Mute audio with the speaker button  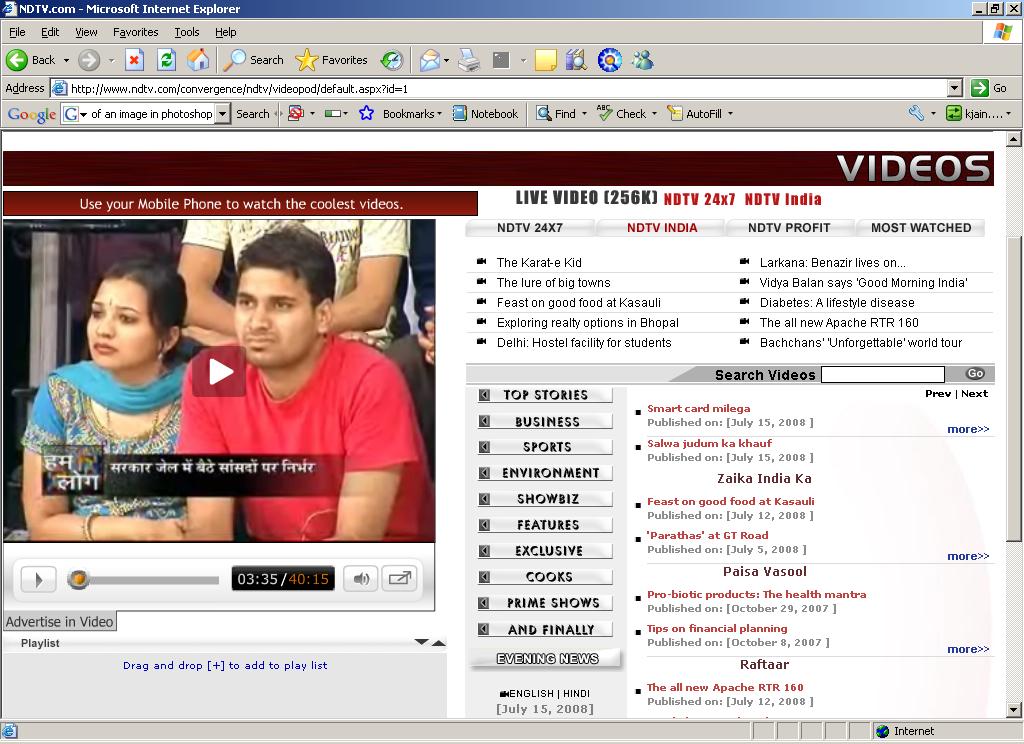[360, 579]
